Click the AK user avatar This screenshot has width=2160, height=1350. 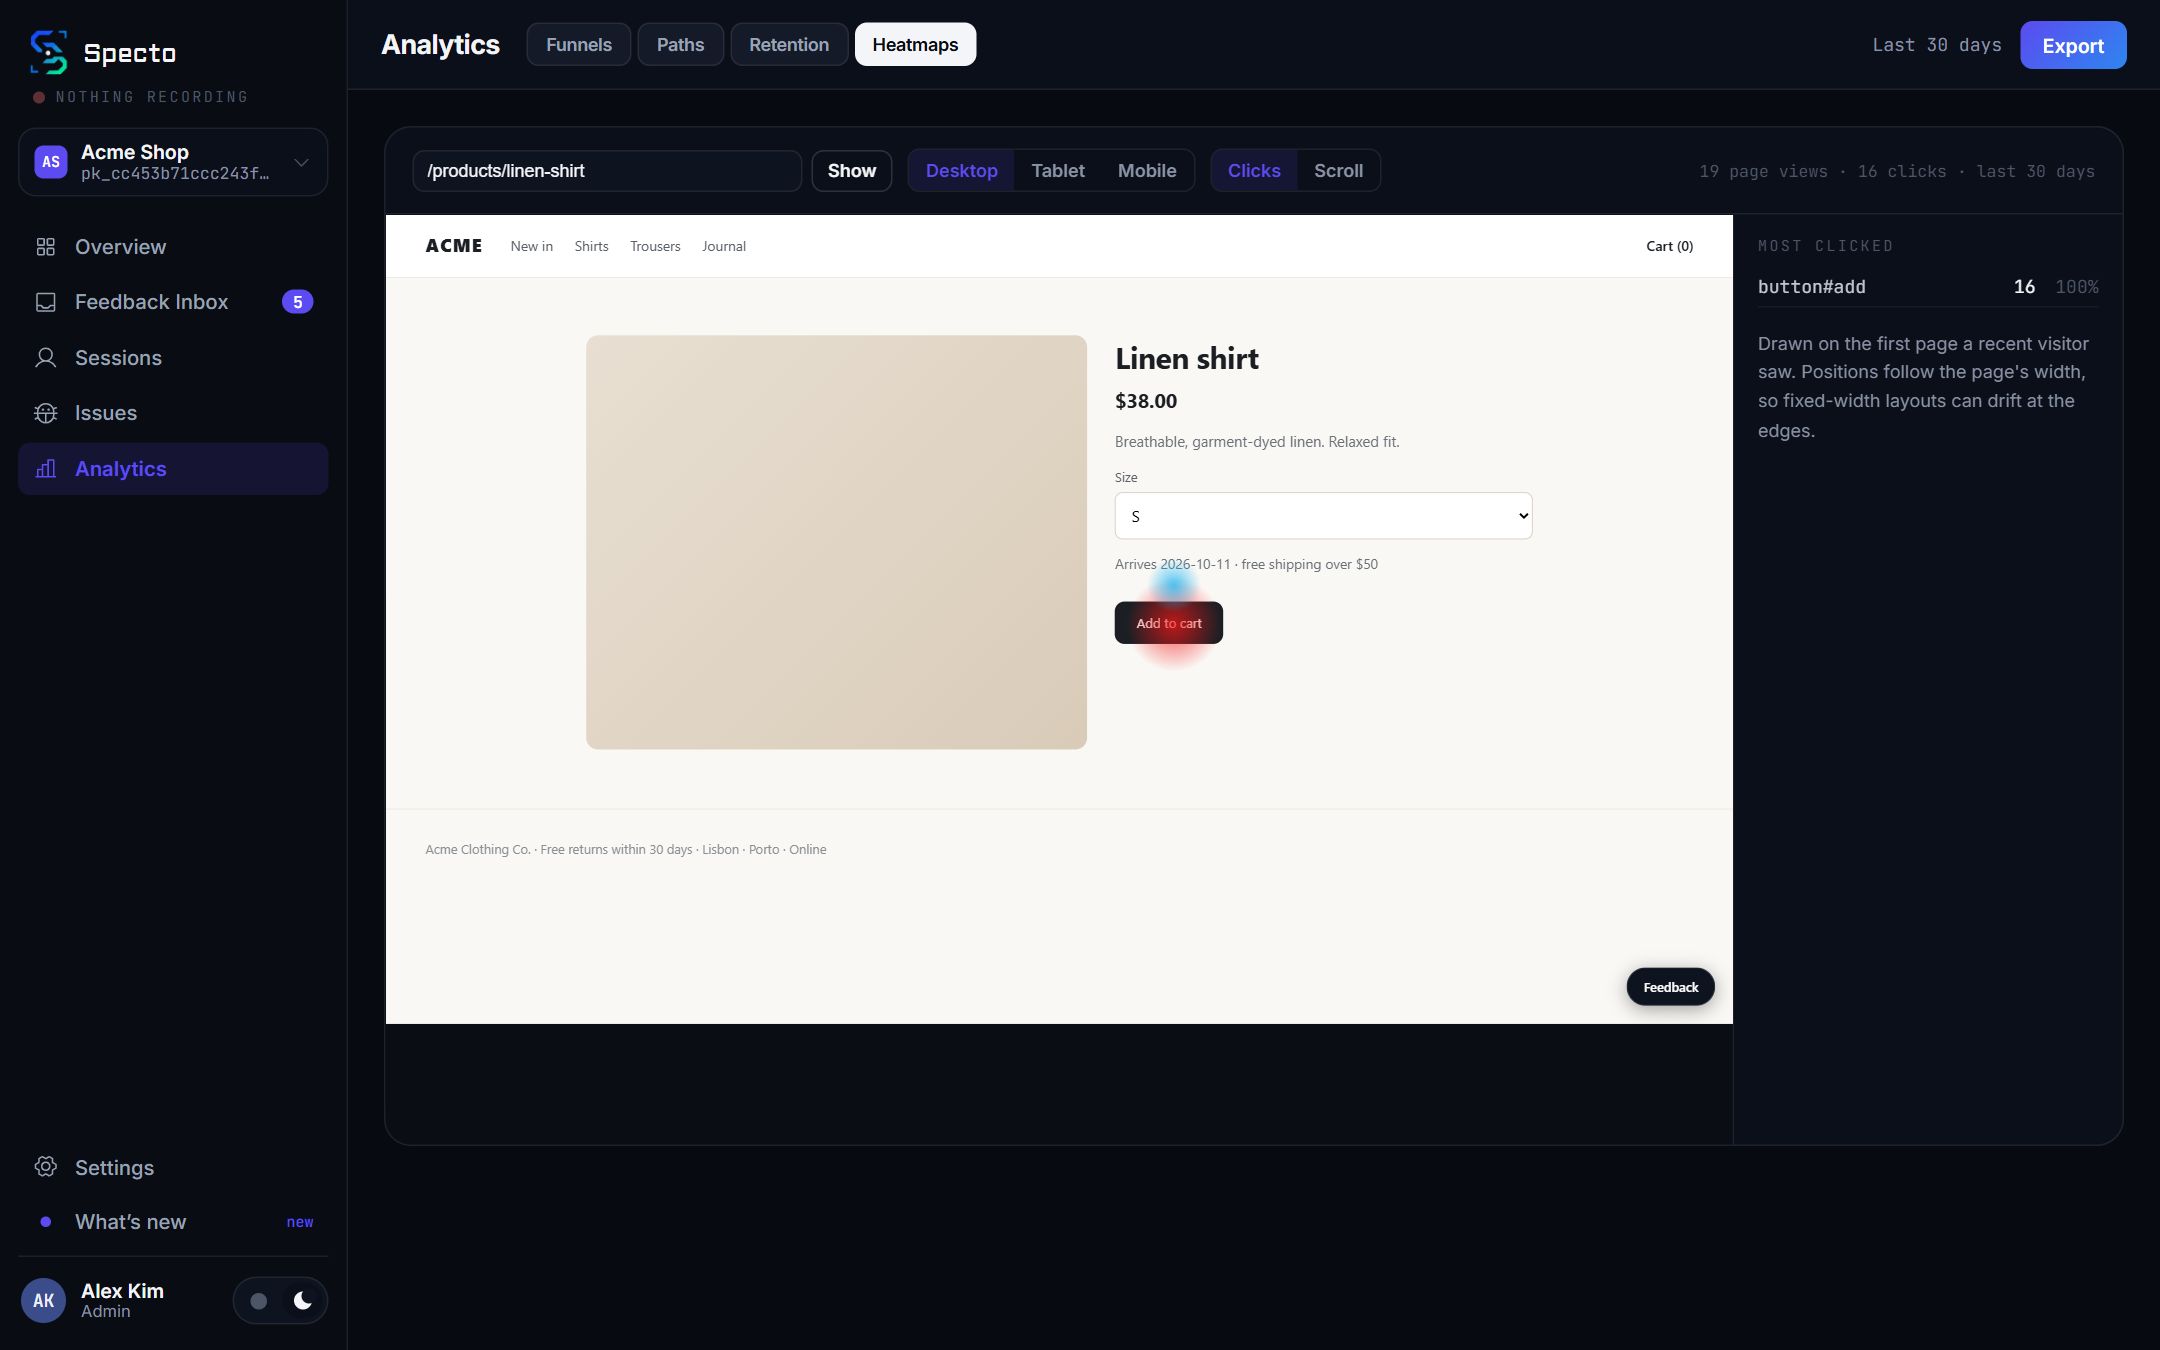[x=43, y=1300]
